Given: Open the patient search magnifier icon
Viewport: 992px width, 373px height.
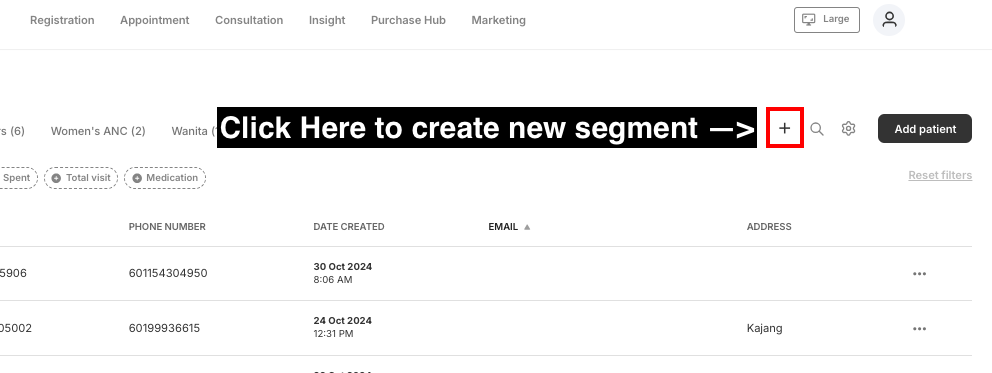Looking at the screenshot, I should [817, 129].
